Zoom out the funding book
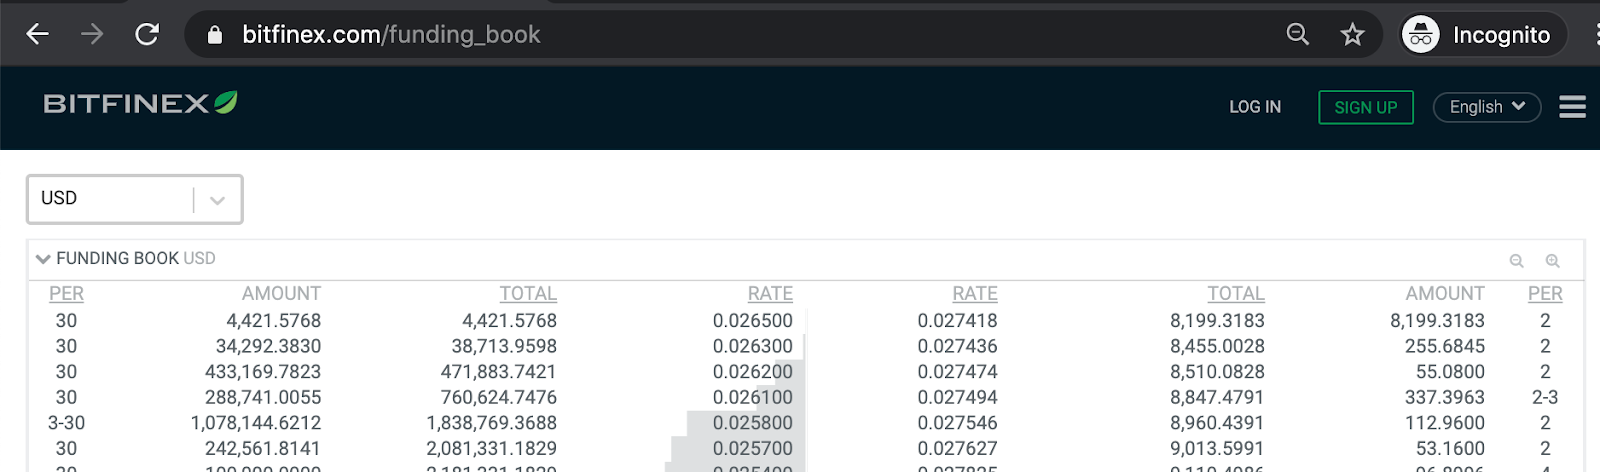Image resolution: width=1600 pixels, height=472 pixels. point(1516,261)
